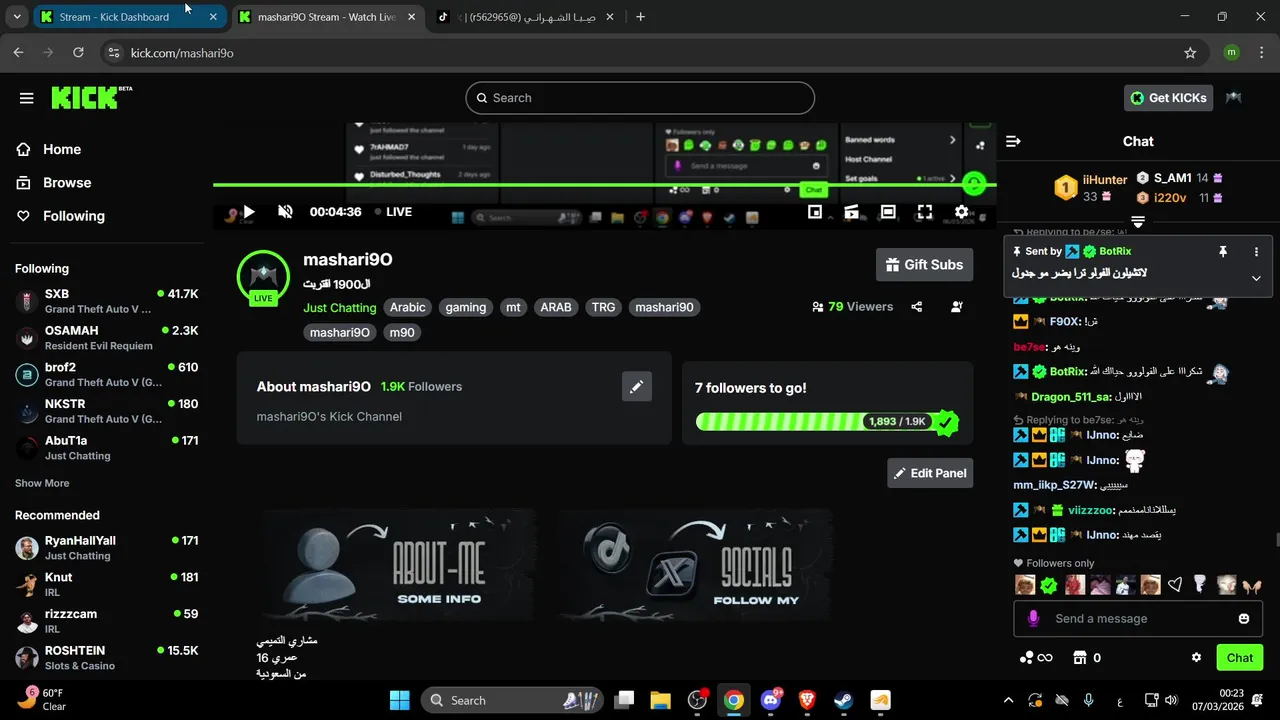Send message with green Chat button
The image size is (1280, 720).
(x=1239, y=657)
